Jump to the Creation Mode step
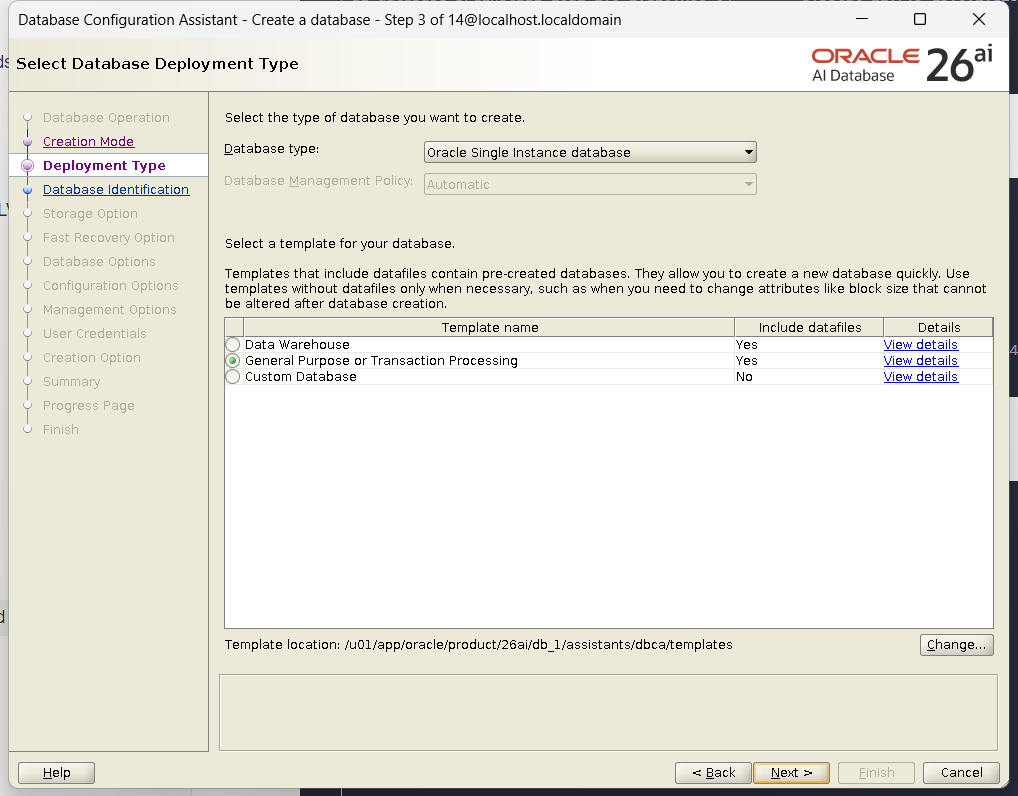The height and width of the screenshot is (796, 1018). point(88,142)
